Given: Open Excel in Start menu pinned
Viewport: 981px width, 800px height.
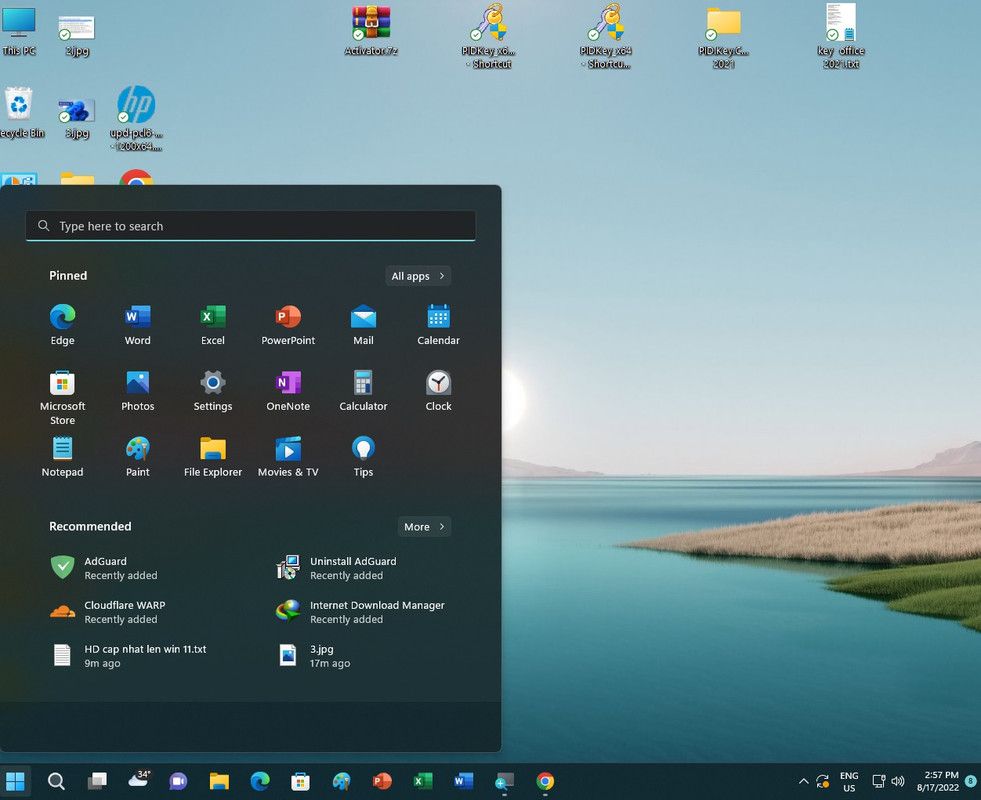Looking at the screenshot, I should pyautogui.click(x=213, y=325).
